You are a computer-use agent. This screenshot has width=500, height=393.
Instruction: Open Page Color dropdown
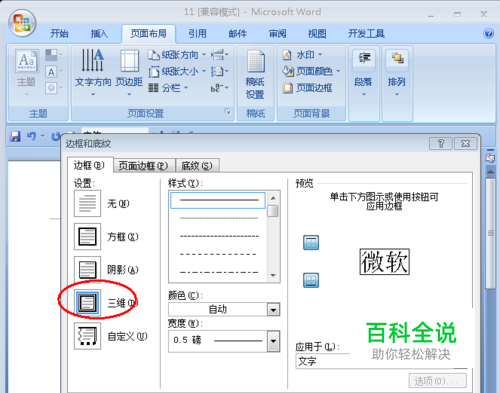pyautogui.click(x=311, y=71)
